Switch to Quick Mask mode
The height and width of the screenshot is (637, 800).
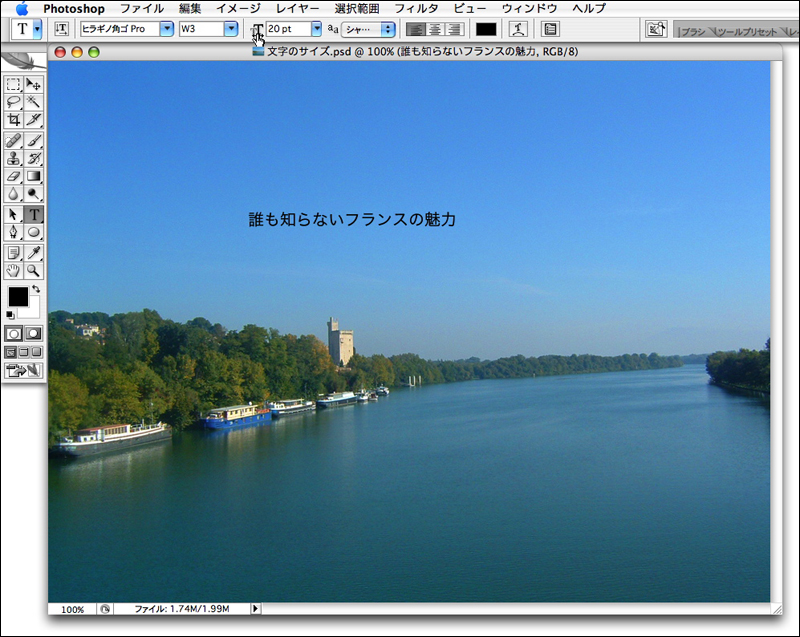click(34, 333)
